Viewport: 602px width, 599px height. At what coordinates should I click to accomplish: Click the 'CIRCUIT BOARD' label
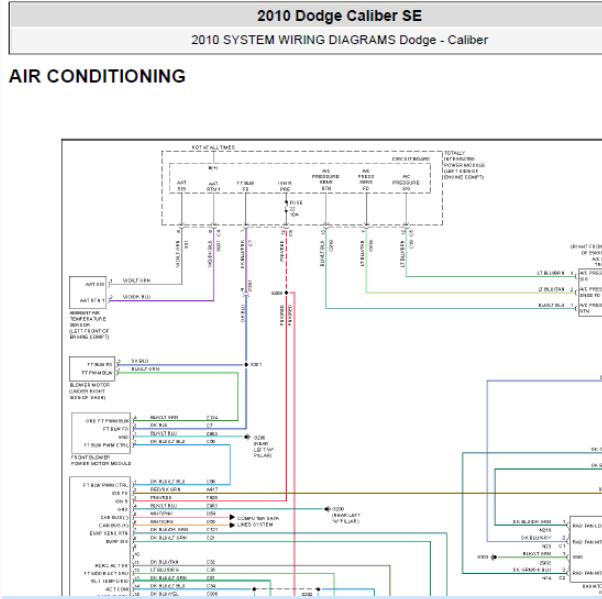tap(411, 159)
